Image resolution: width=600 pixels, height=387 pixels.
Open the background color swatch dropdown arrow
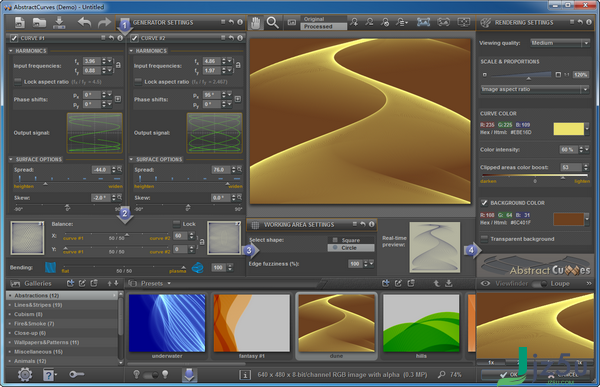tap(587, 219)
